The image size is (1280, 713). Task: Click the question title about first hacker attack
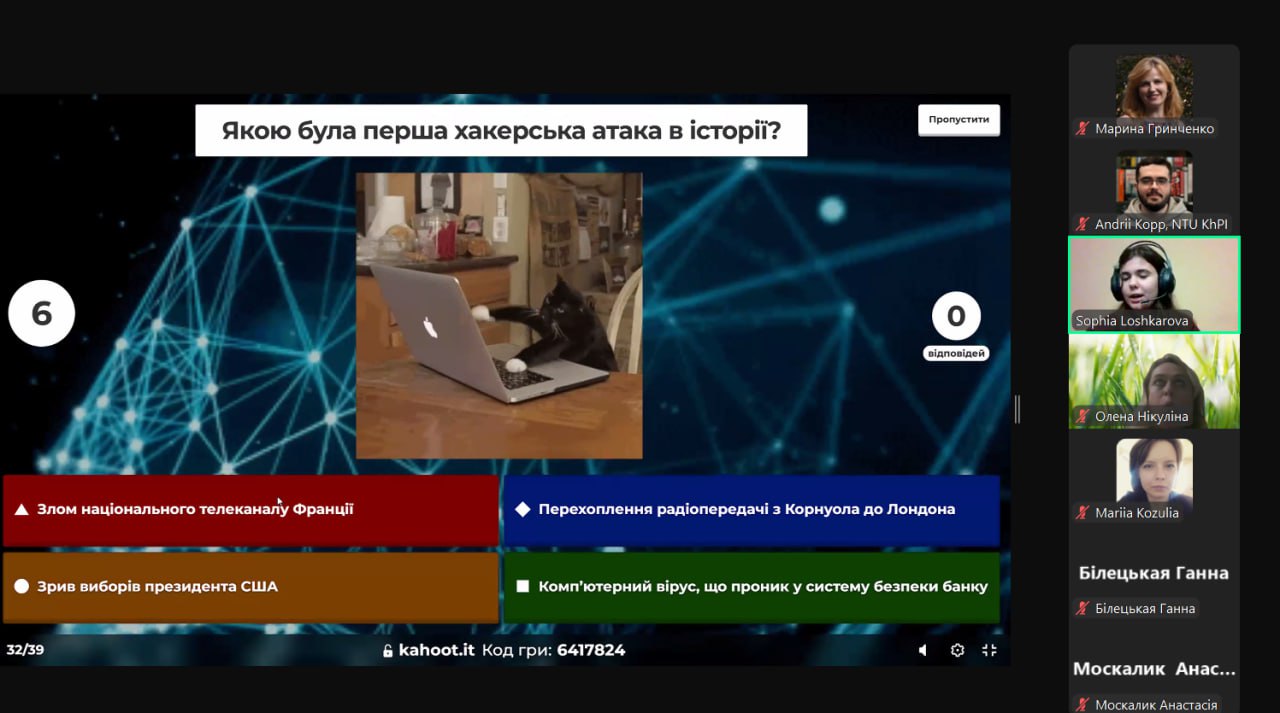(x=501, y=130)
